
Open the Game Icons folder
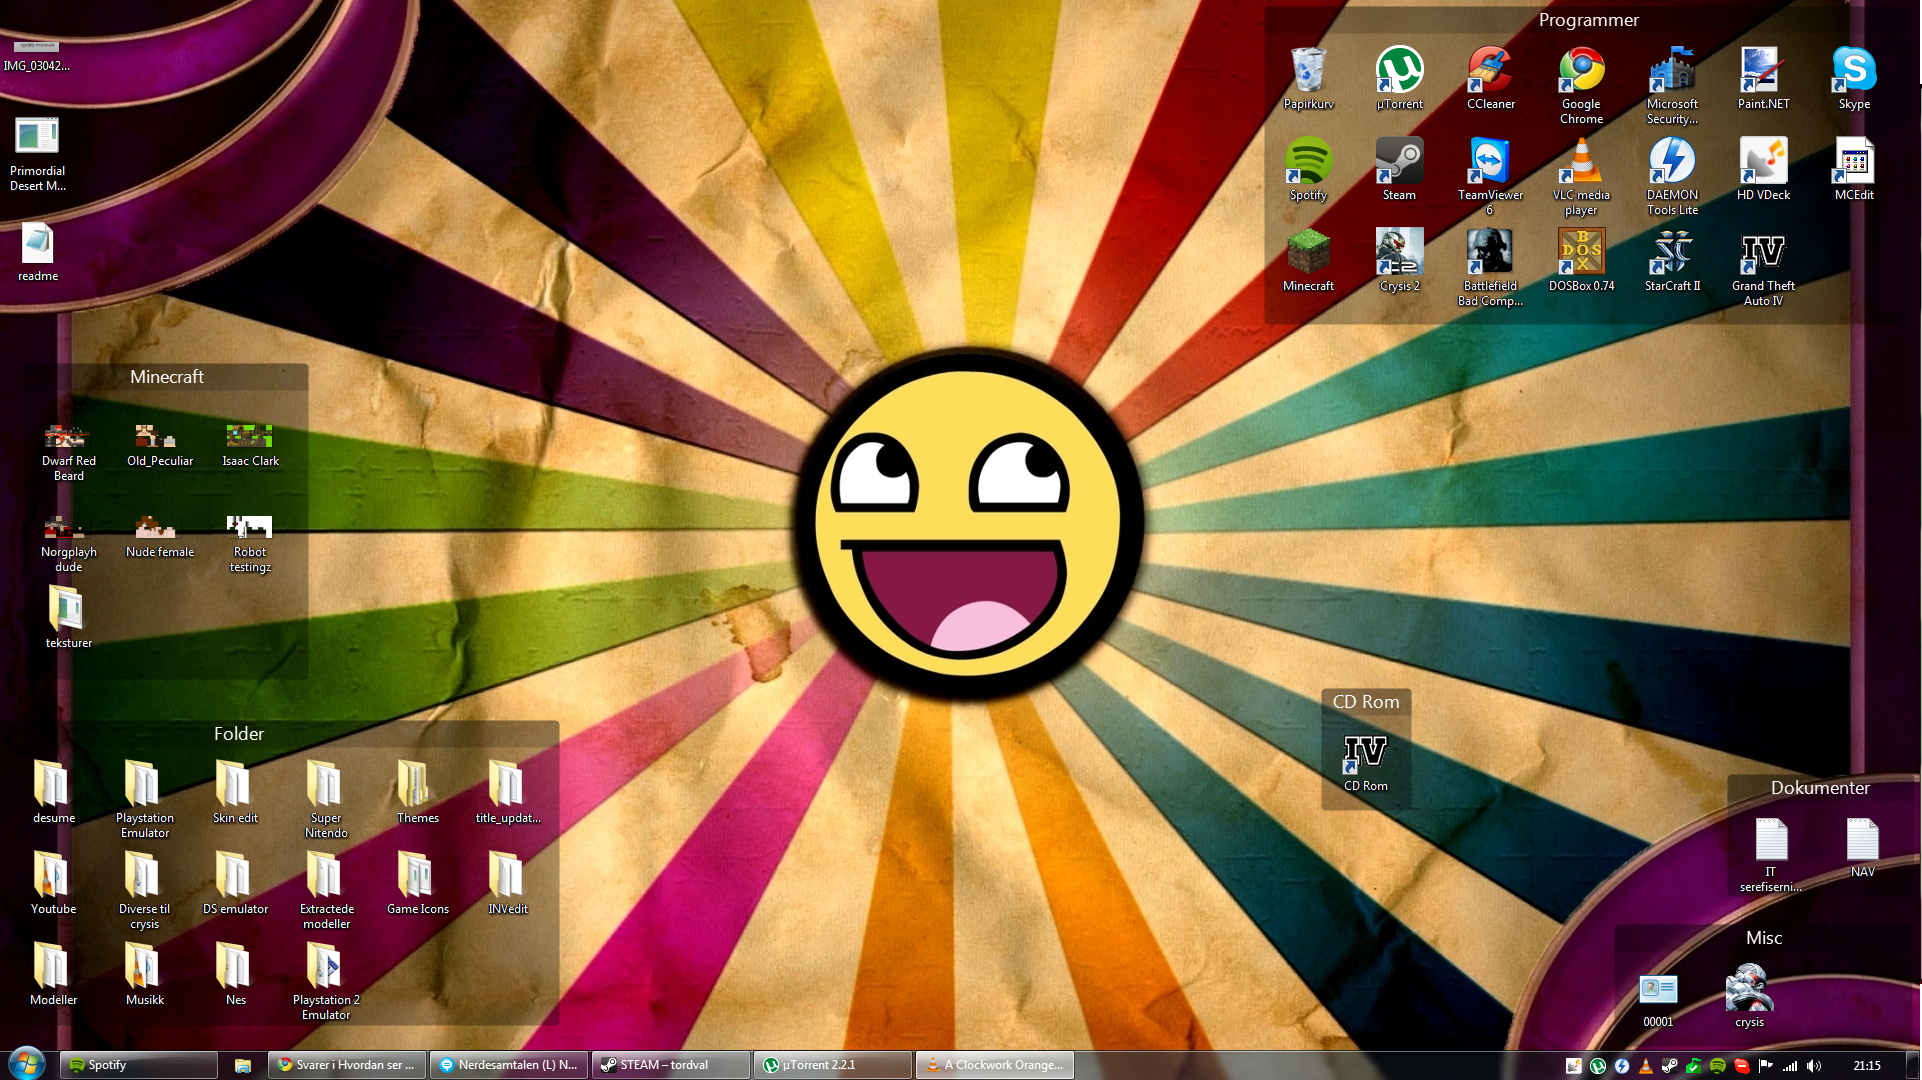pos(417,883)
